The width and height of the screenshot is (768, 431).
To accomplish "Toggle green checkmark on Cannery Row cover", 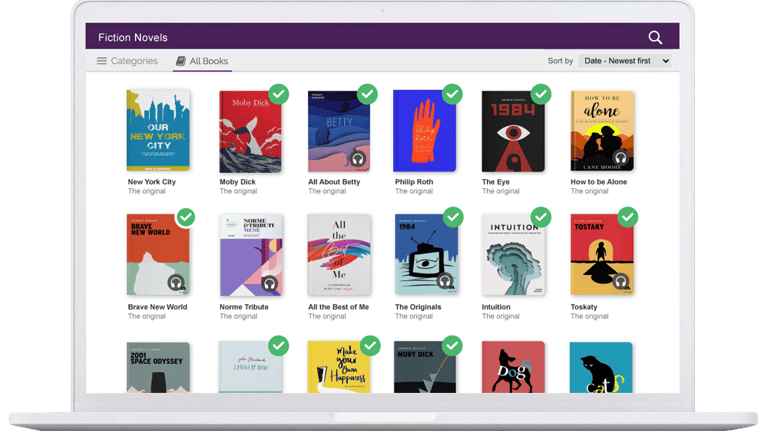I will 279,346.
